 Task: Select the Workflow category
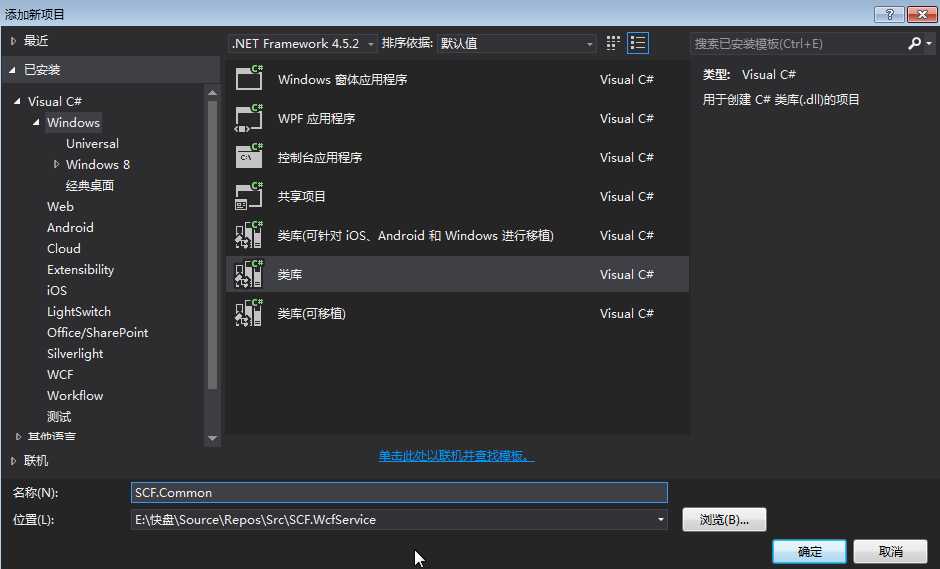[x=75, y=395]
